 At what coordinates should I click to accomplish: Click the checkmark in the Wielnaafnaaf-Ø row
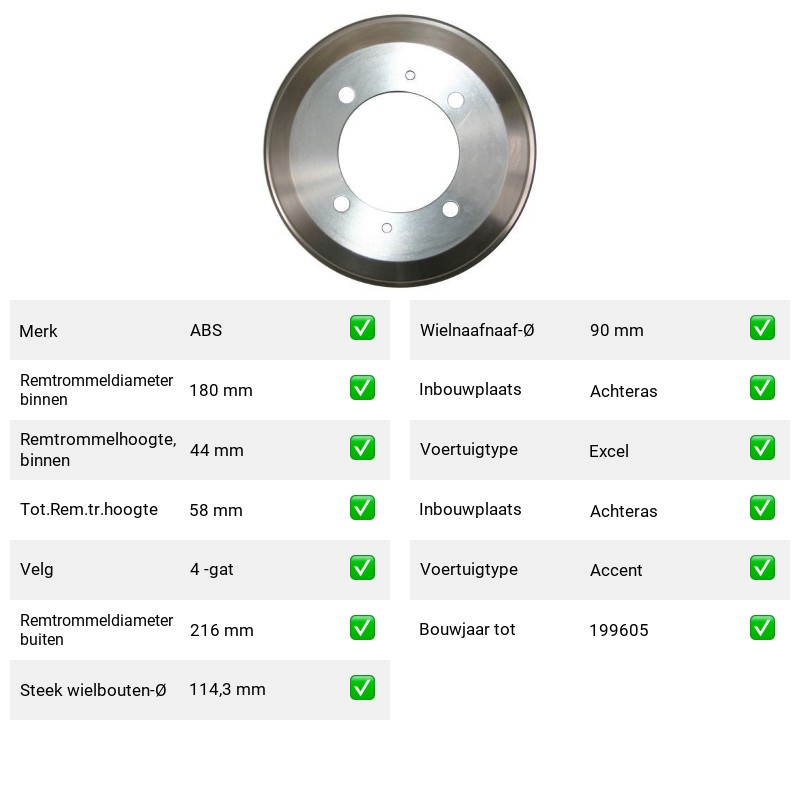(762, 328)
